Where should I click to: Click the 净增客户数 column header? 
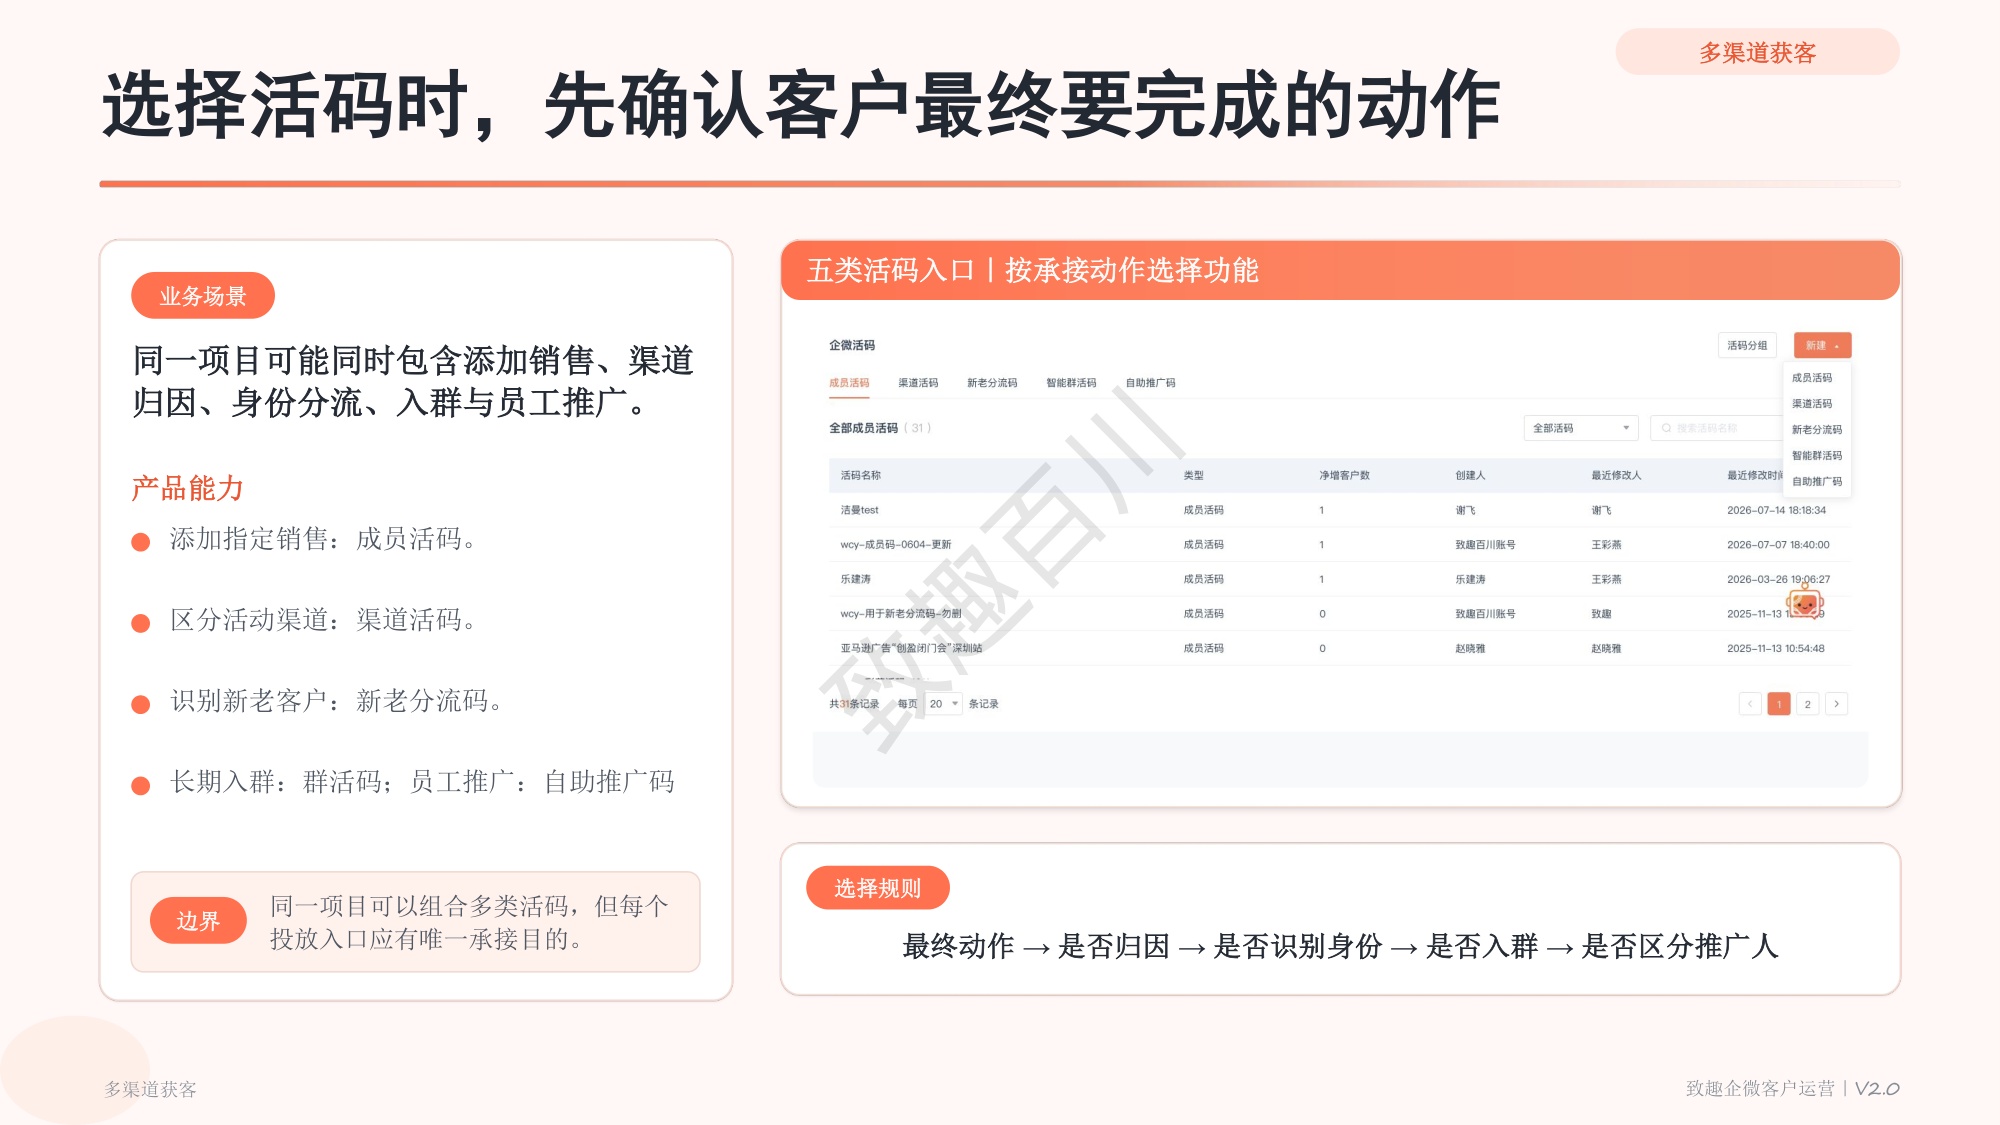click(x=1344, y=476)
